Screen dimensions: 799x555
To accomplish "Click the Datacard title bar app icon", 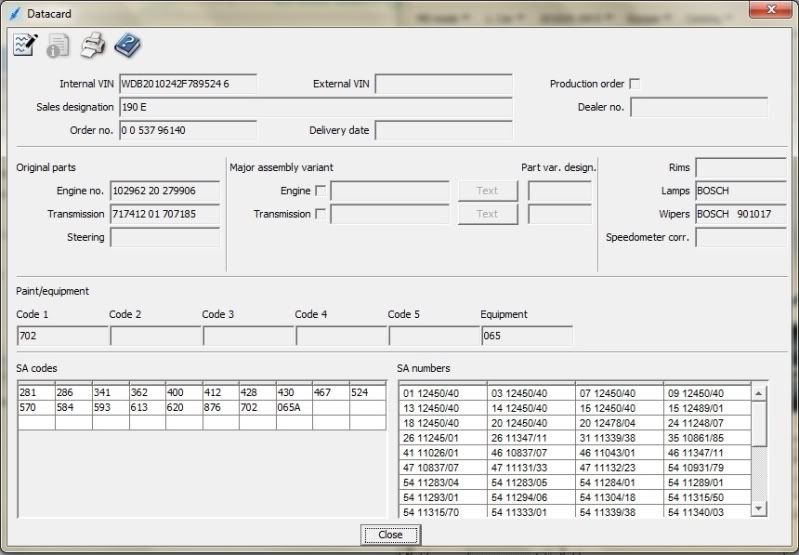I will click(15, 14).
